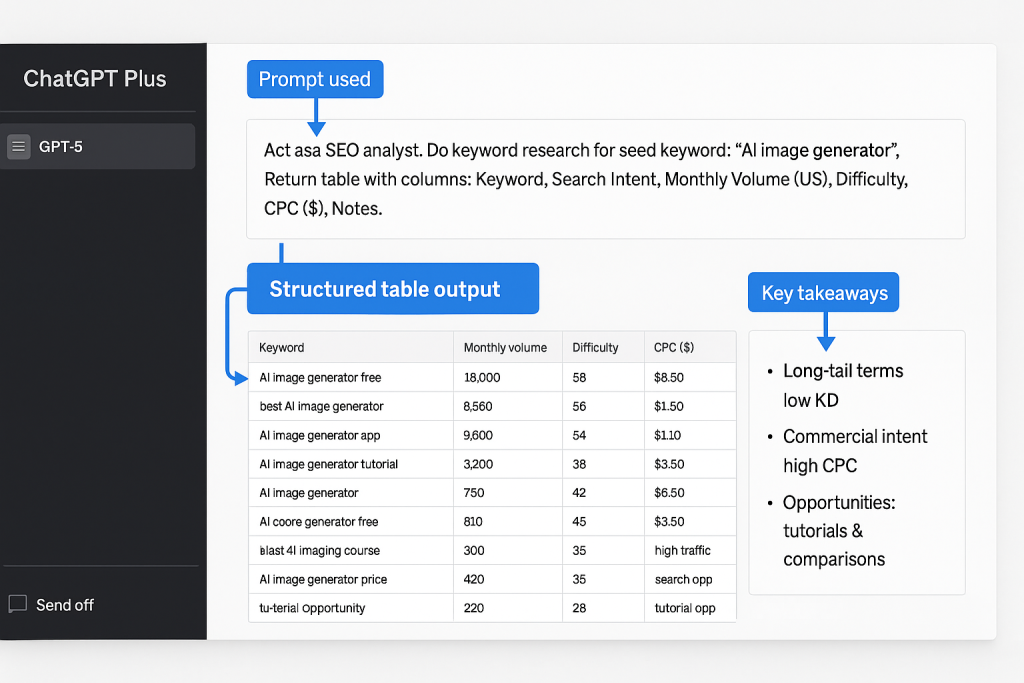Click the chat bubble icon beside Send off
The image size is (1024, 683).
pos(17,604)
